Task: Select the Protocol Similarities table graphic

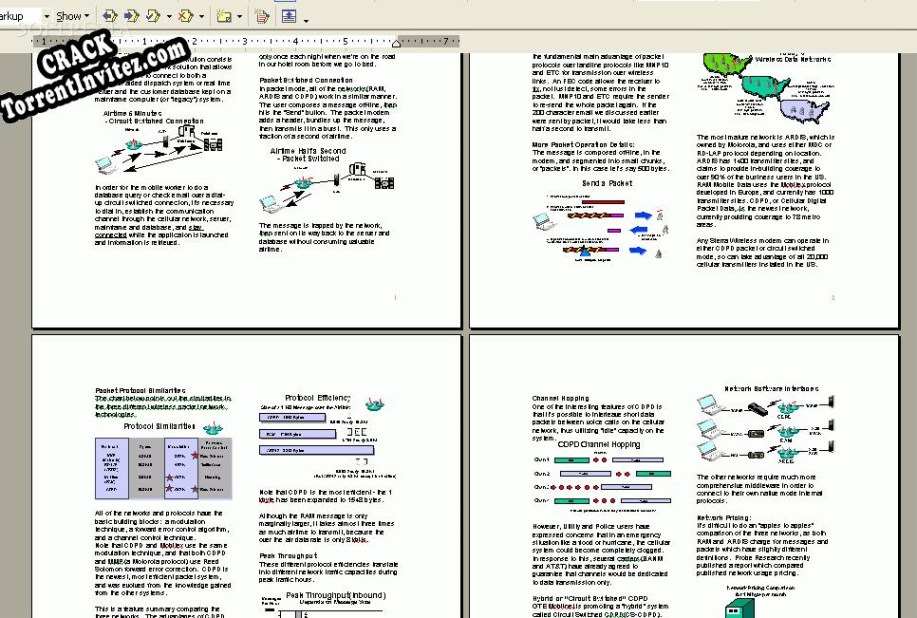Action: pos(164,468)
